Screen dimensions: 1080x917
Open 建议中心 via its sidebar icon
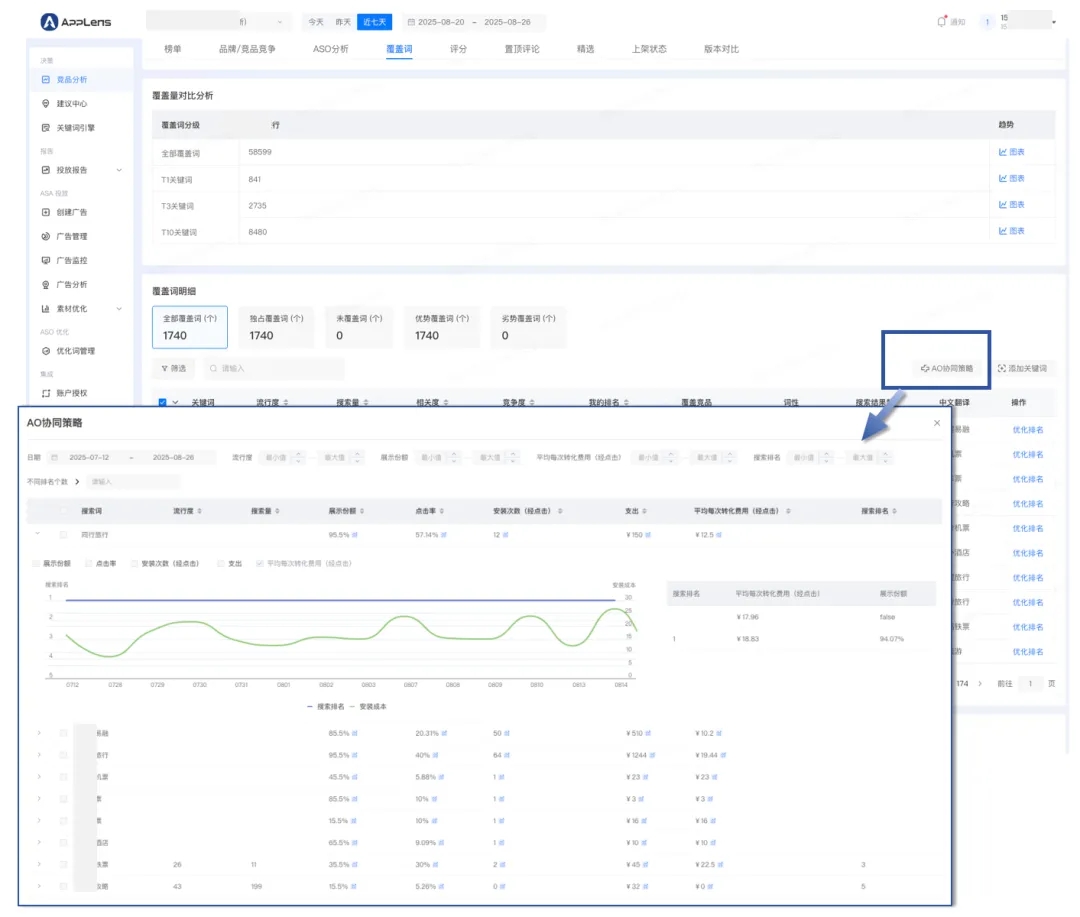(x=46, y=103)
